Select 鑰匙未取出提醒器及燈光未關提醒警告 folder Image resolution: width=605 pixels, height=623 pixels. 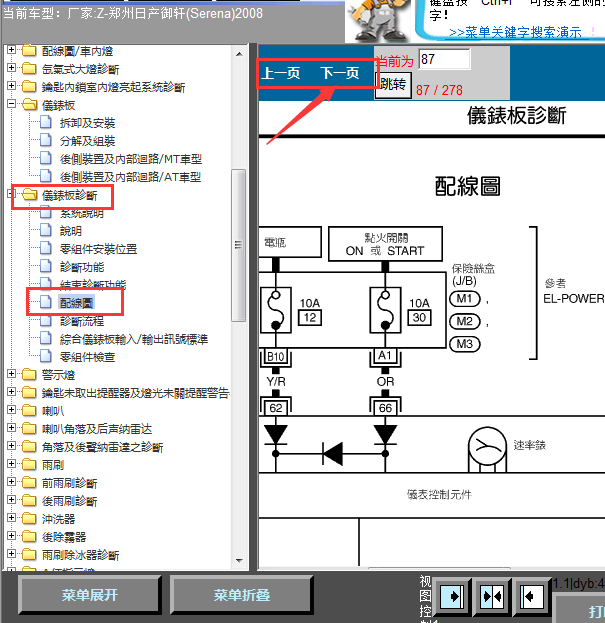[x=135, y=393]
